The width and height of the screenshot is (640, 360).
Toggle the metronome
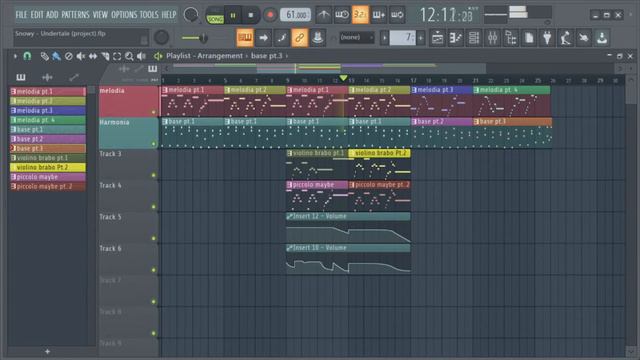click(x=324, y=15)
